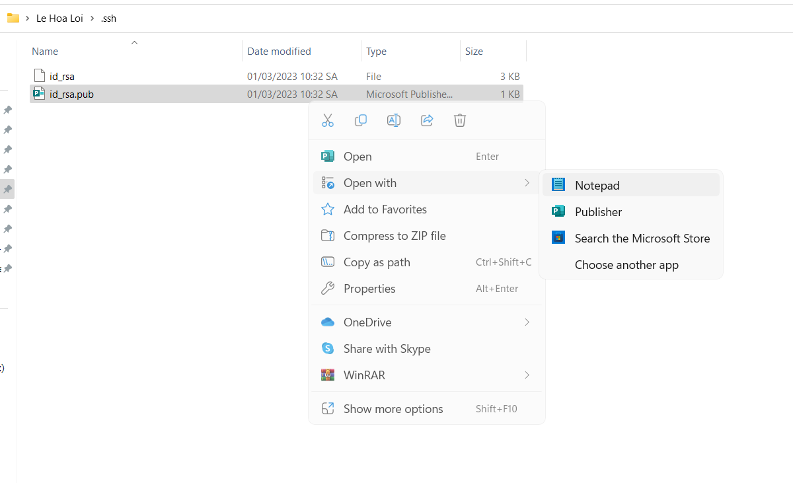
Task: Click the Rename icon in context menu
Action: pos(393,121)
